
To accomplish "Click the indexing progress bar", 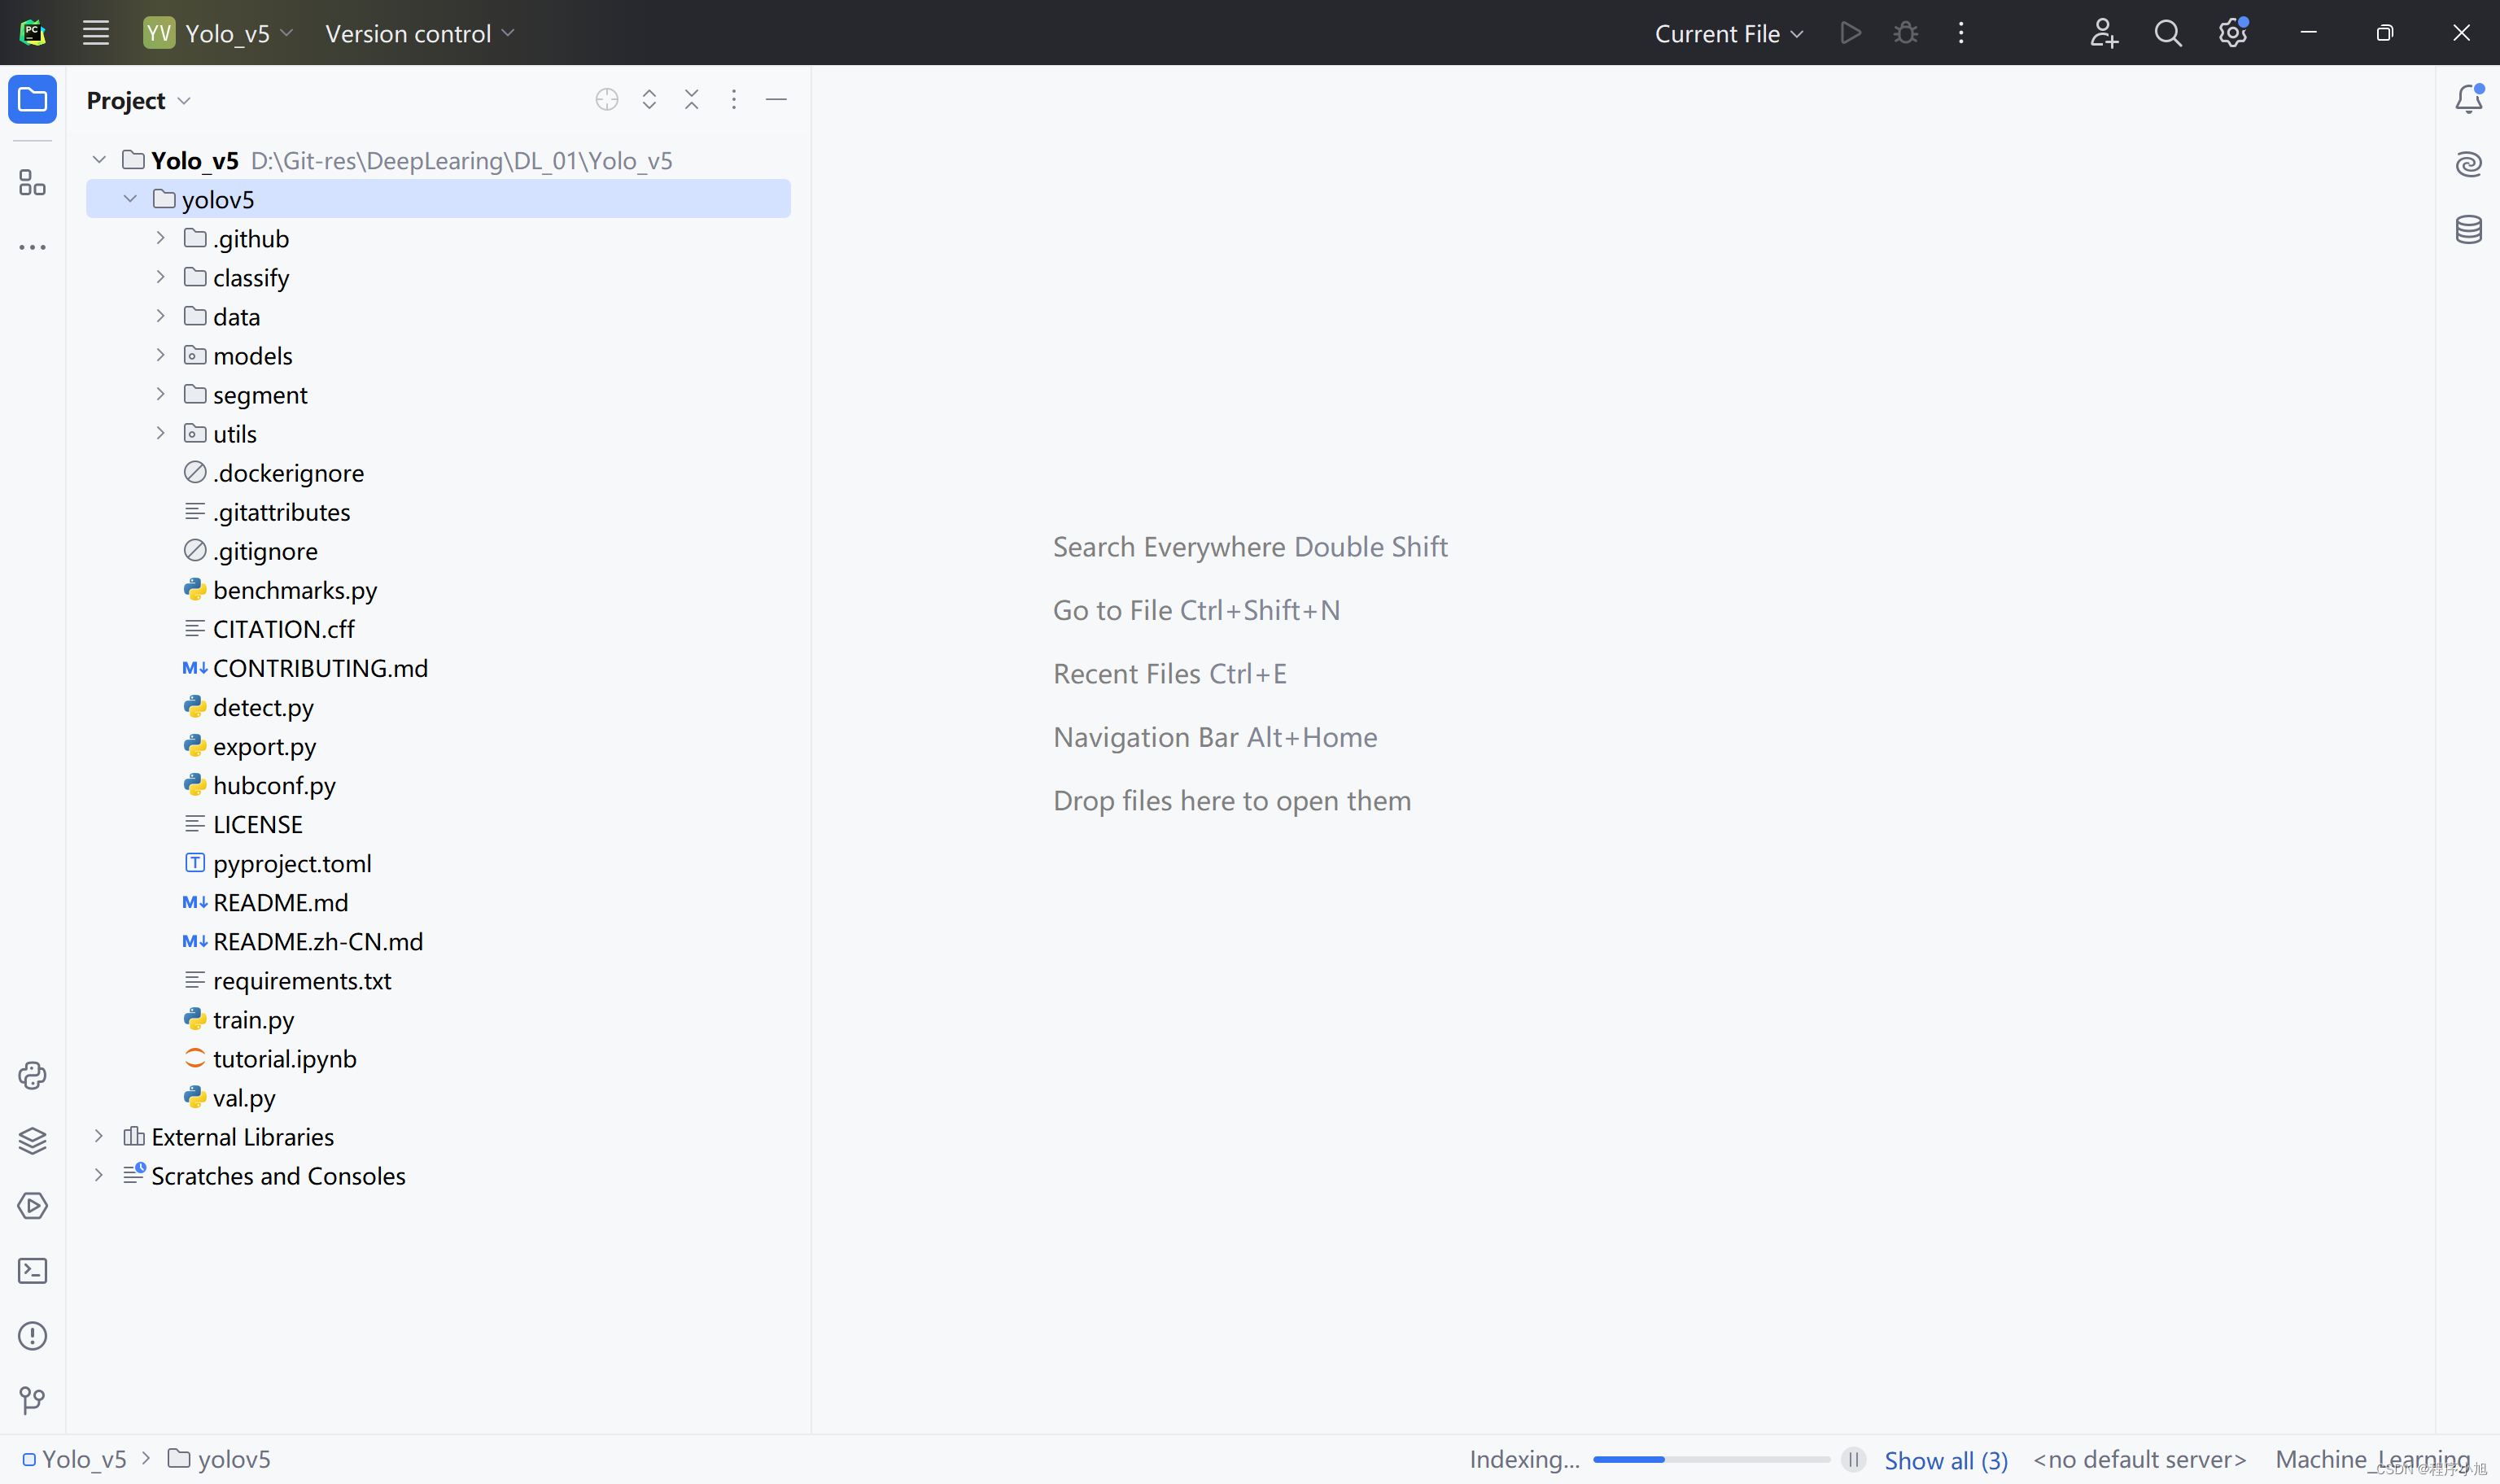I will (x=1711, y=1460).
